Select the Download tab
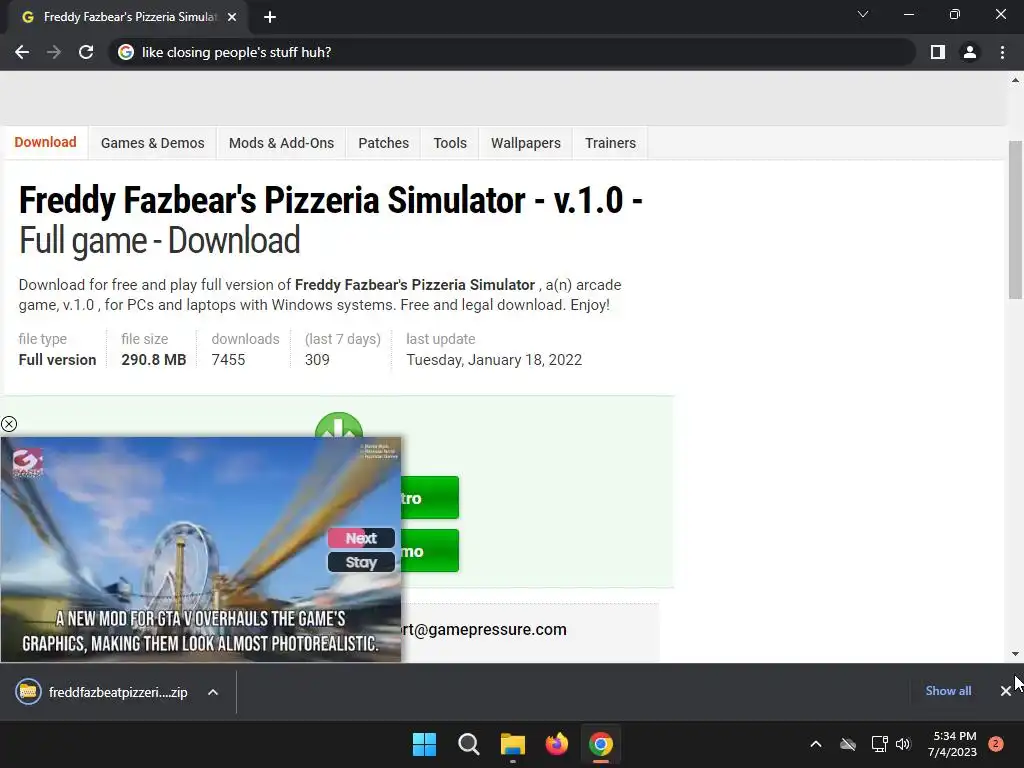 click(45, 142)
